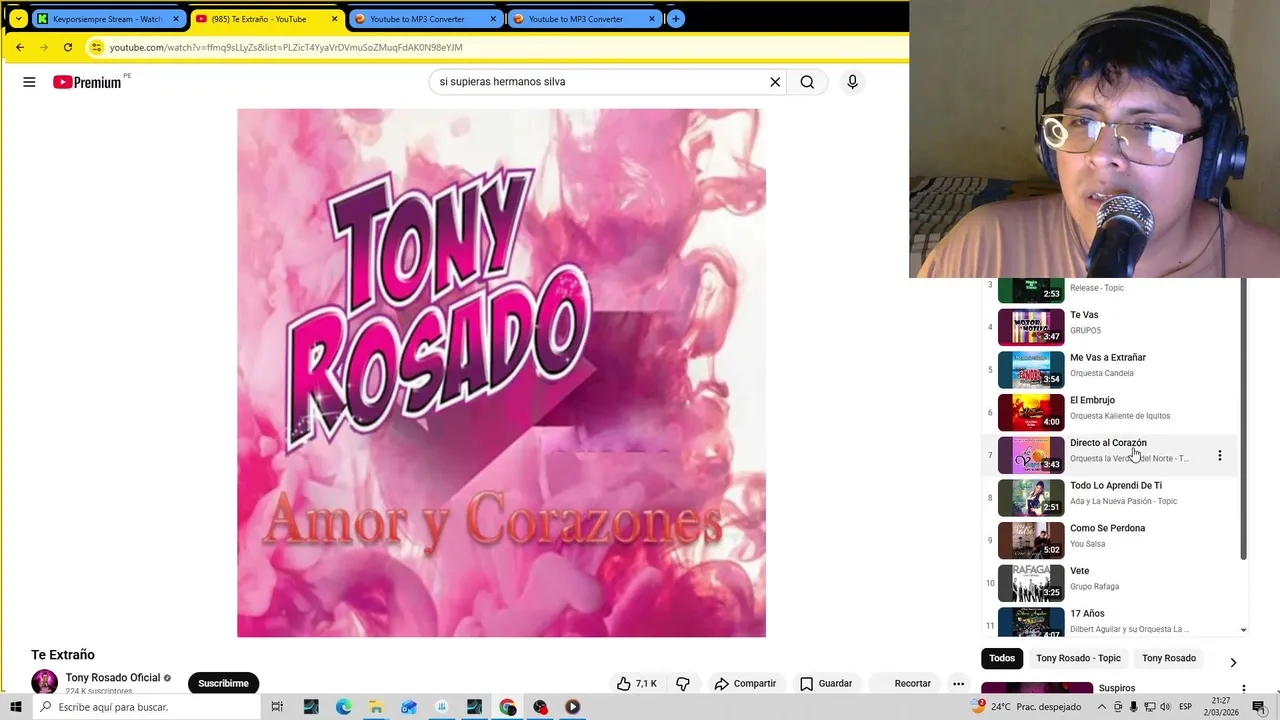Click the search magnifier button
The height and width of the screenshot is (720, 1280).
point(807,82)
